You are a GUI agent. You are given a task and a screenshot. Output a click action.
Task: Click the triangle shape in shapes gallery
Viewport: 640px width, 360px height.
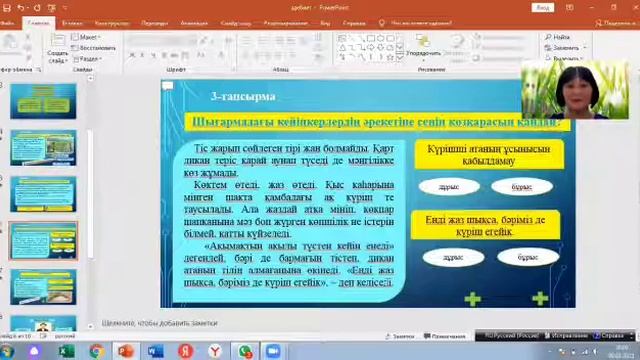coord(342,48)
